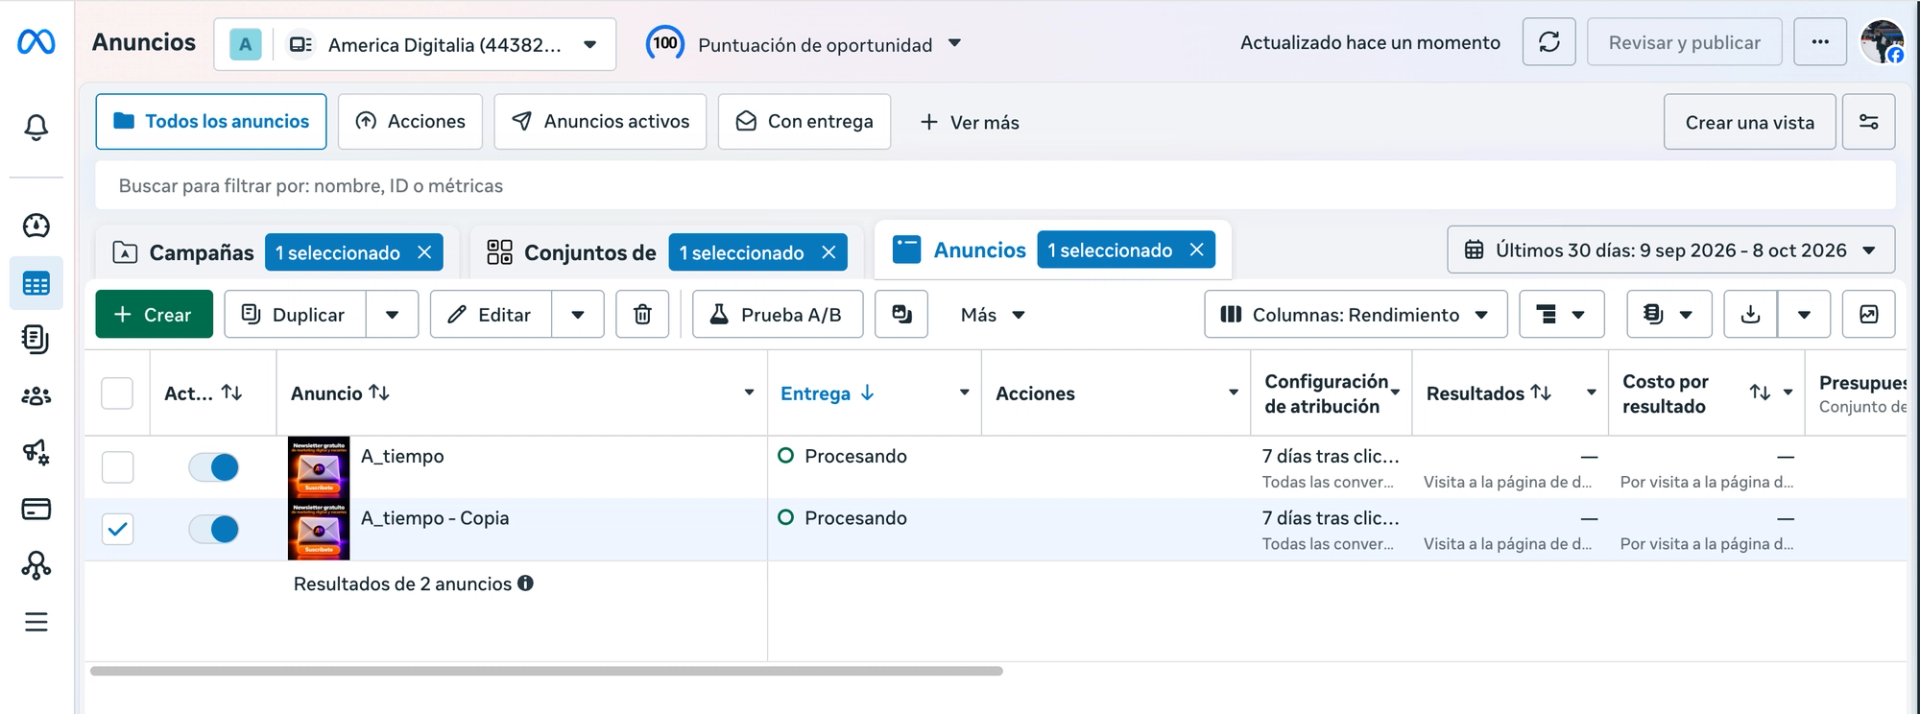1920x714 pixels.
Task: Open the breakdown rows dropdown
Action: click(x=1561, y=315)
